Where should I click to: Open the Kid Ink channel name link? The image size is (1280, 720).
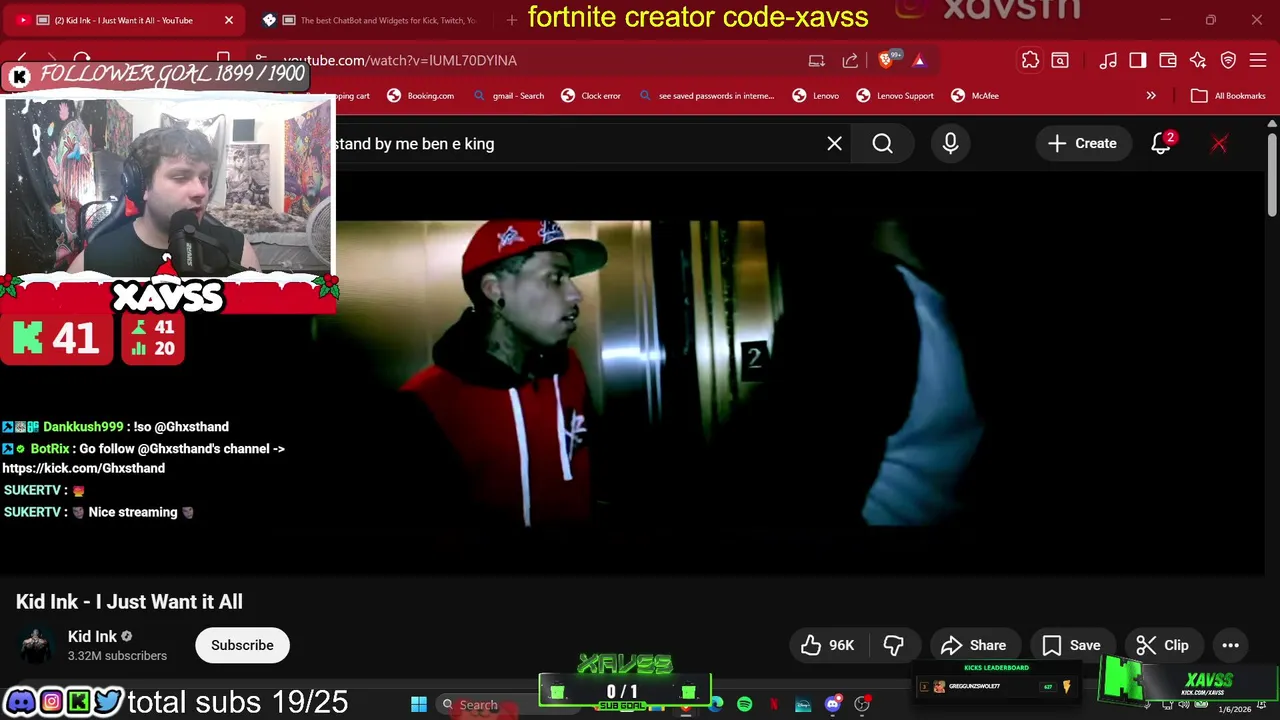tap(92, 636)
